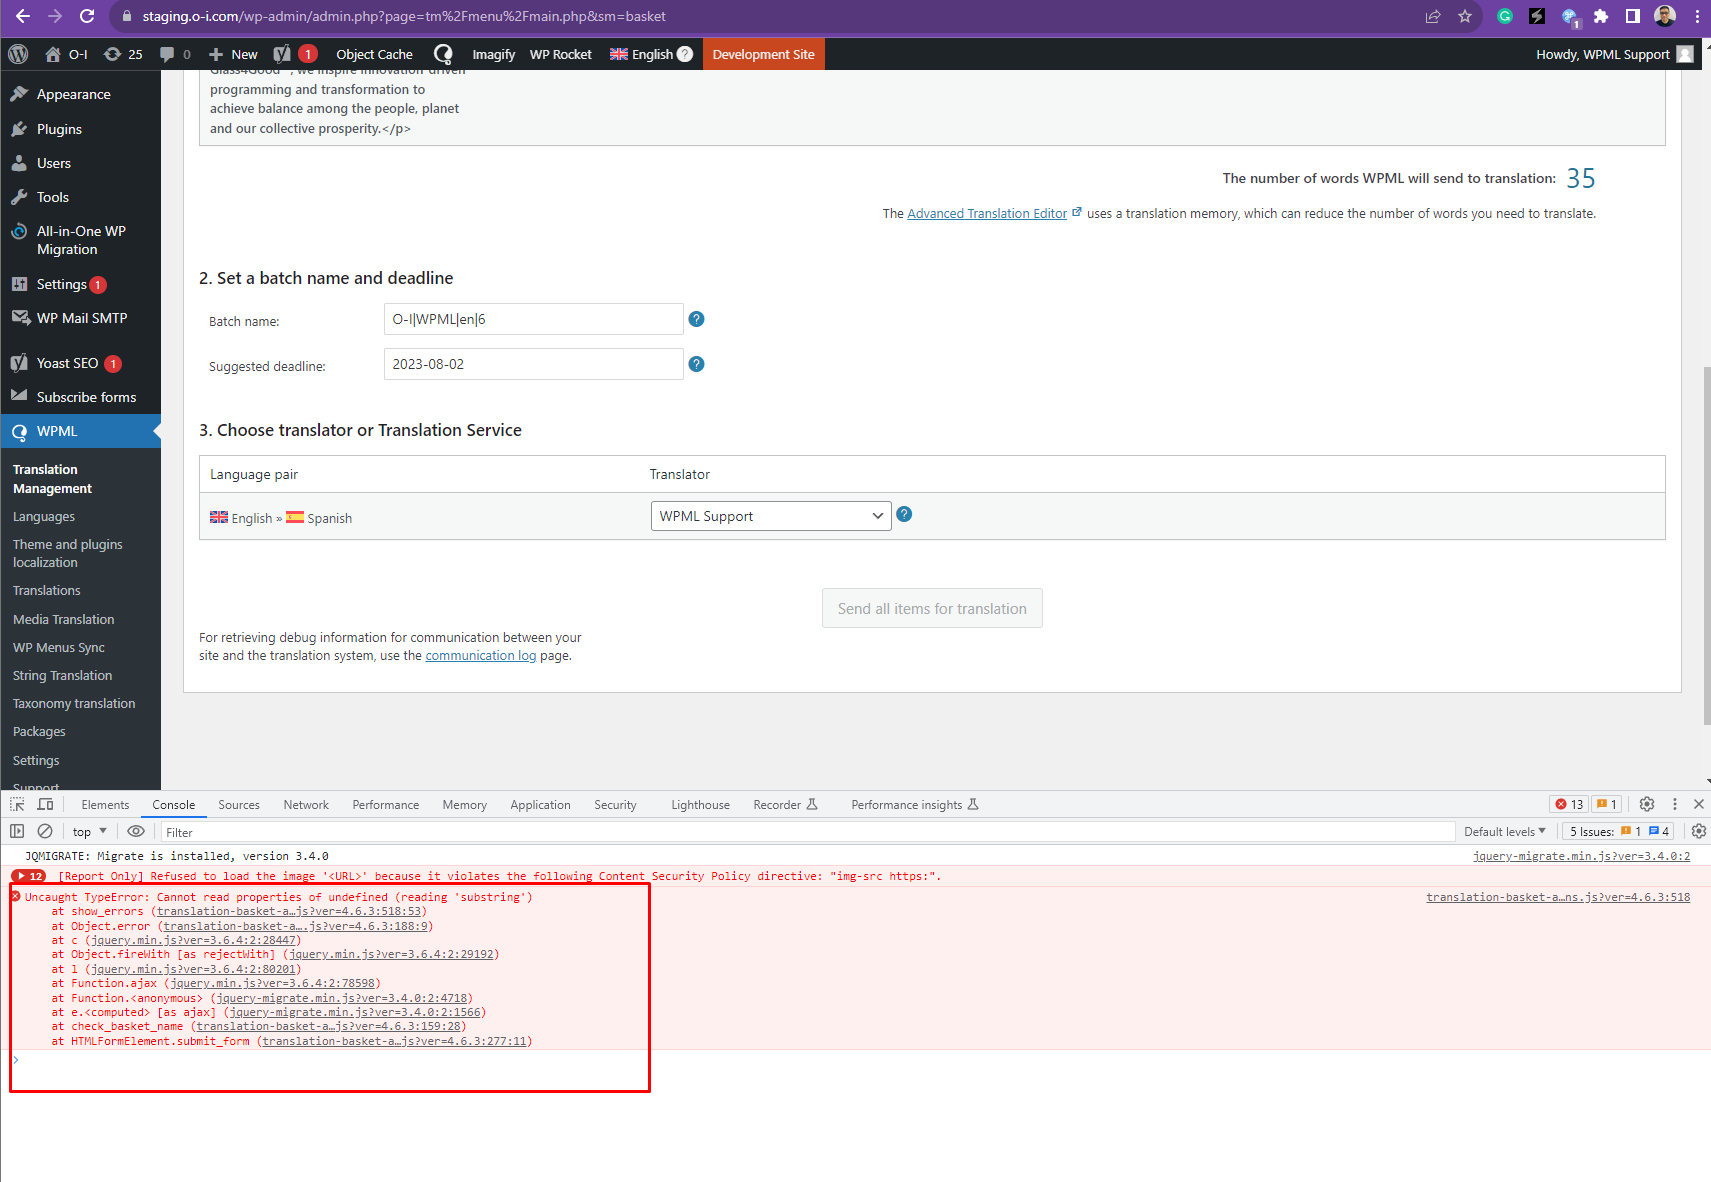Click the 1 warning counter badge

pyautogui.click(x=1607, y=804)
